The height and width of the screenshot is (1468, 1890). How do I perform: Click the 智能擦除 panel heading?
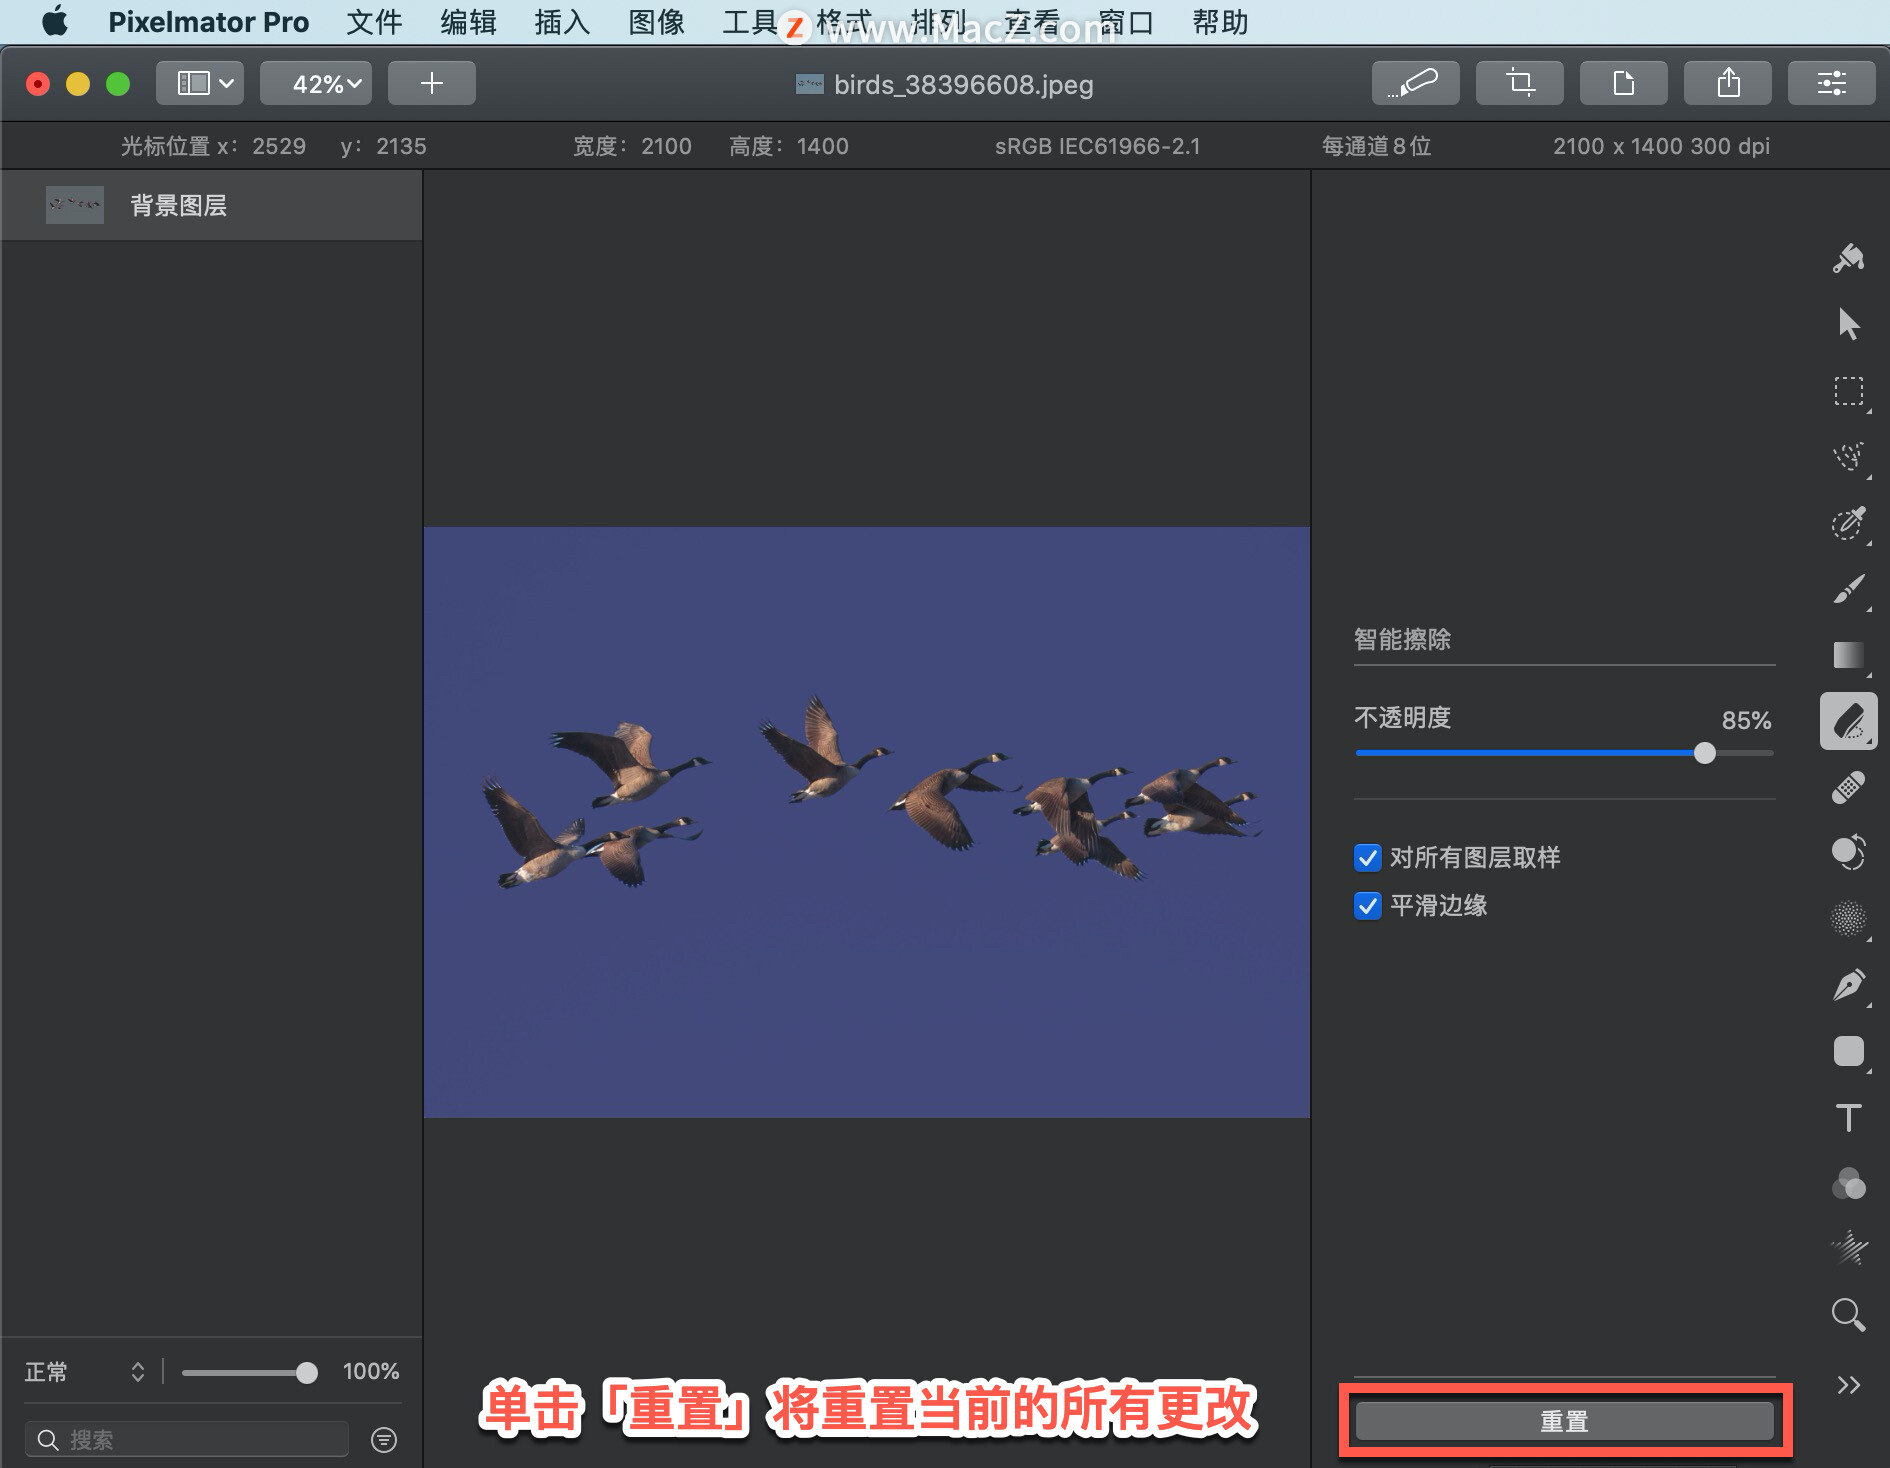click(1402, 639)
